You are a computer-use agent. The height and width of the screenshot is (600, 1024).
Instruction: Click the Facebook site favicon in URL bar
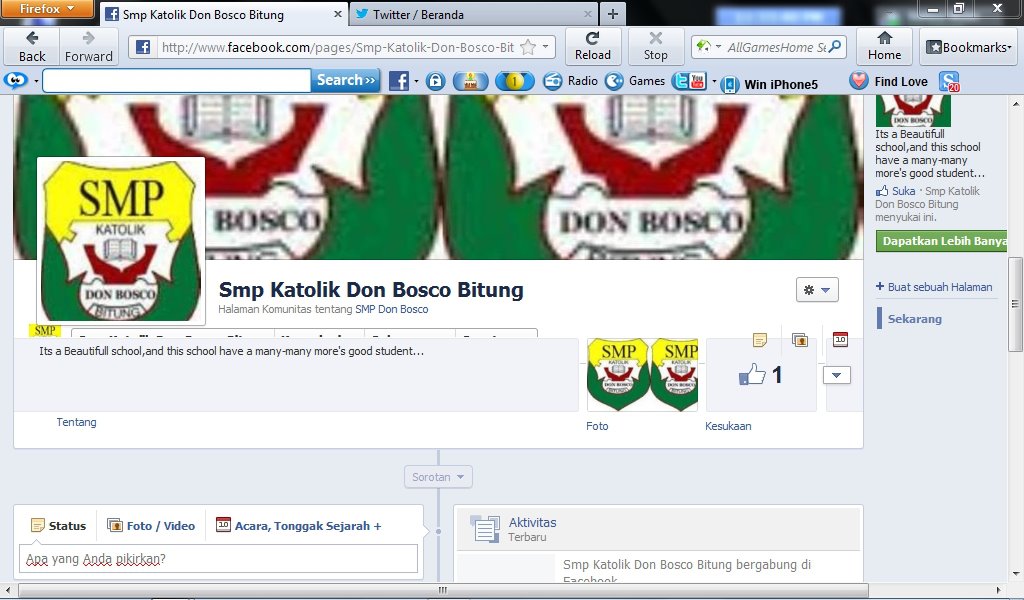point(142,47)
